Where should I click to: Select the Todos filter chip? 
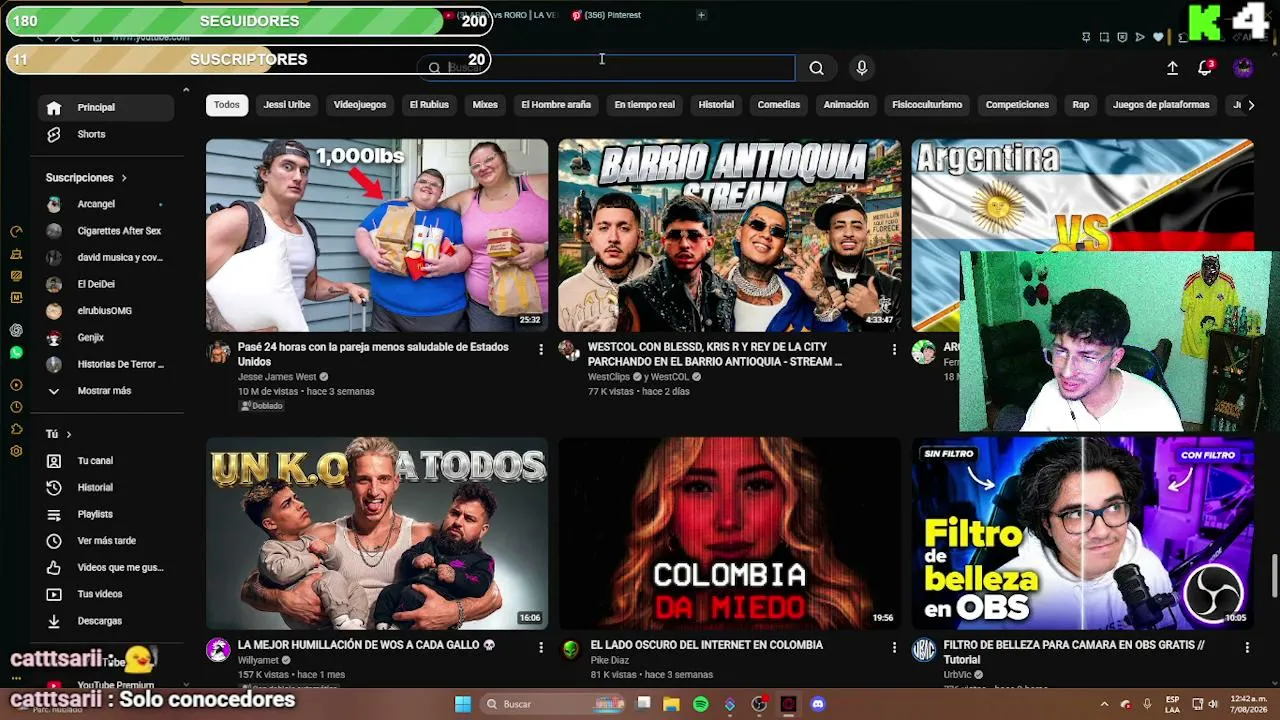(227, 105)
